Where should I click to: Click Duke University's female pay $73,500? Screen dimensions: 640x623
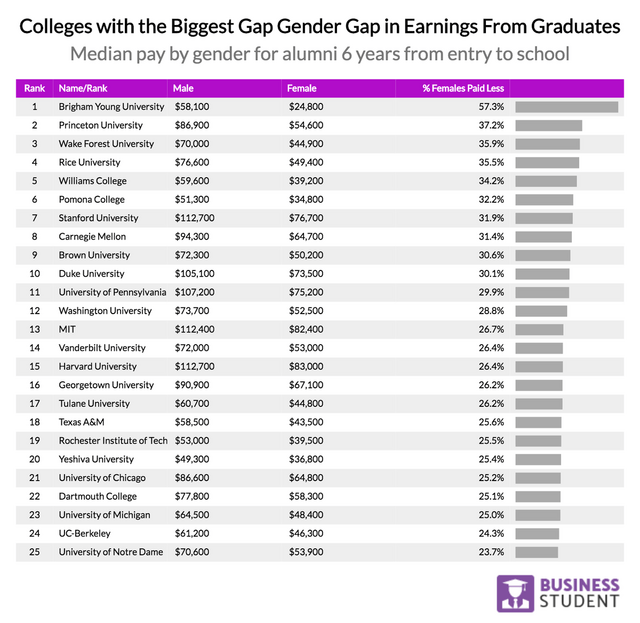pos(305,274)
